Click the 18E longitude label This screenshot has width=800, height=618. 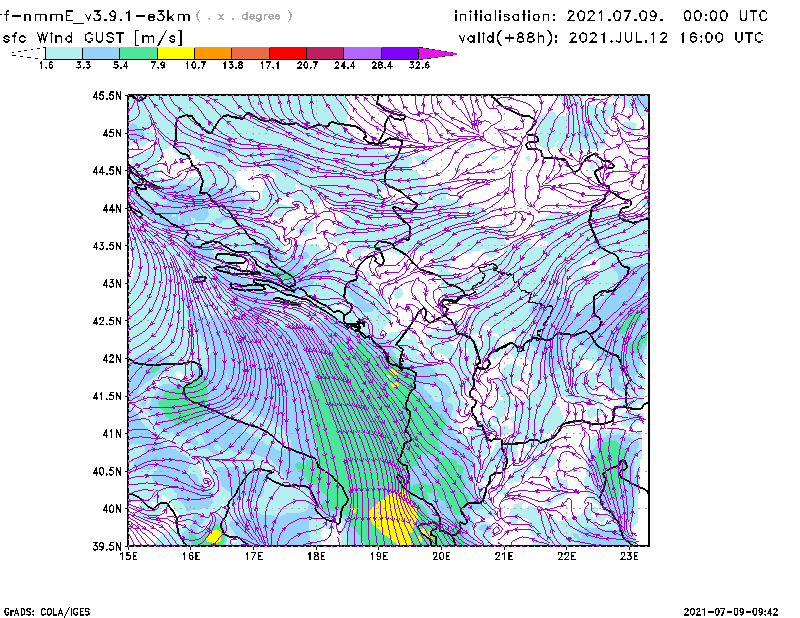pyautogui.click(x=316, y=556)
